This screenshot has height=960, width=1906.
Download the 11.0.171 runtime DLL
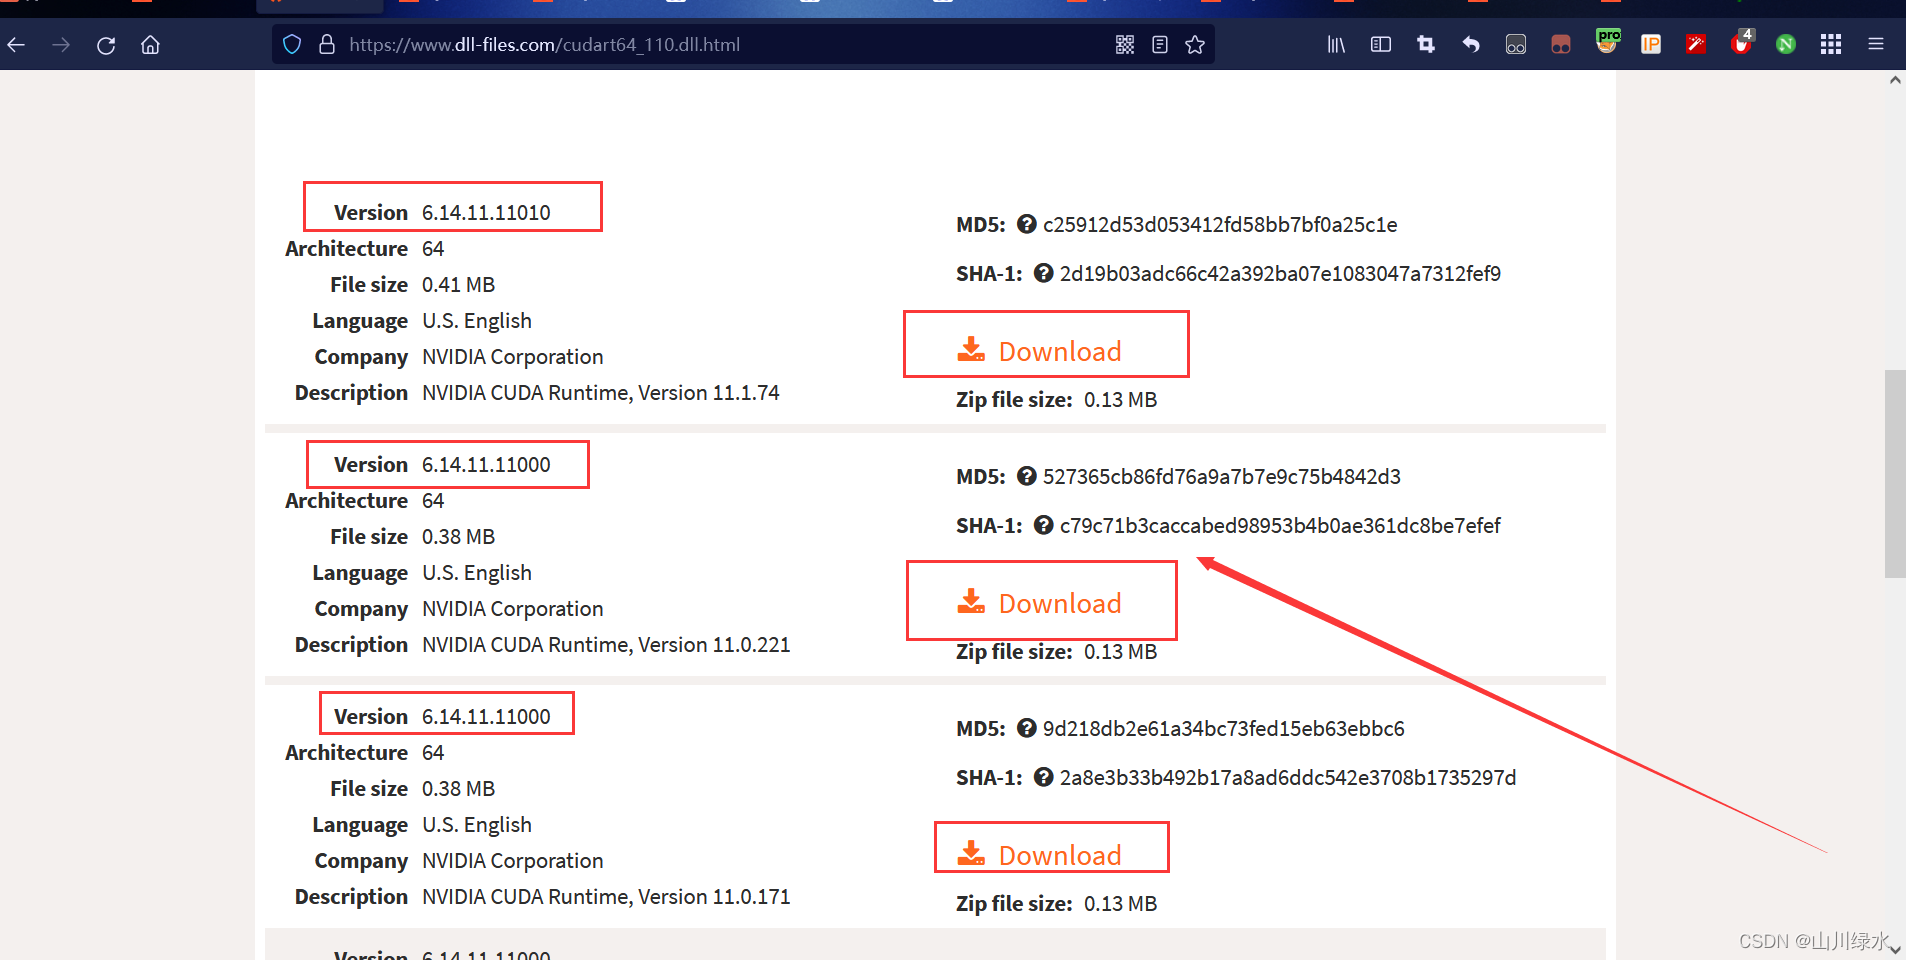pos(1040,855)
